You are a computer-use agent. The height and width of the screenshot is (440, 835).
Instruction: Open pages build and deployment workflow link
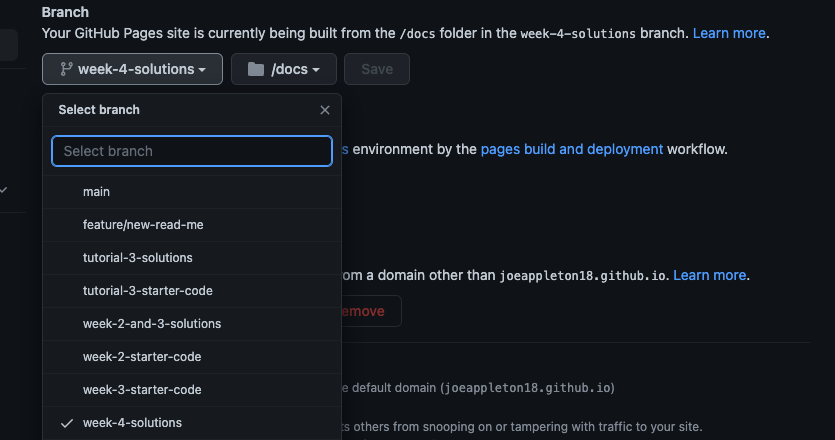coord(571,149)
